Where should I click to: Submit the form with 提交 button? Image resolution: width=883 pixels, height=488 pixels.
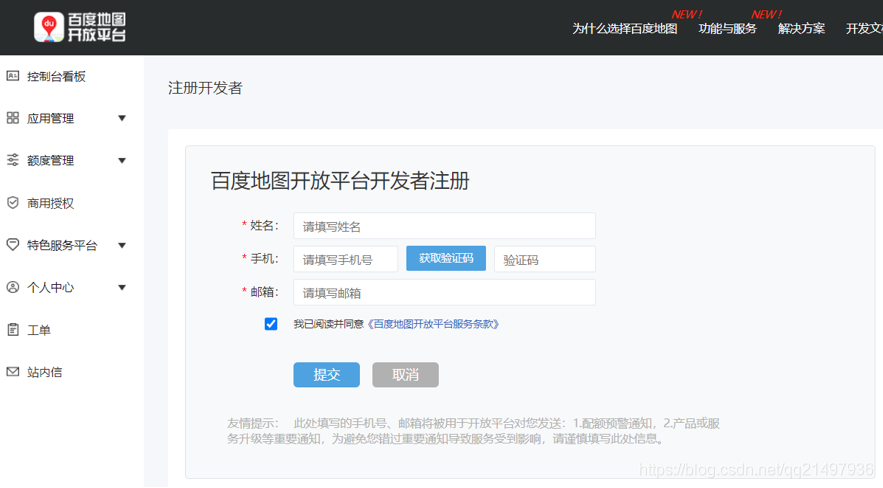coord(327,375)
